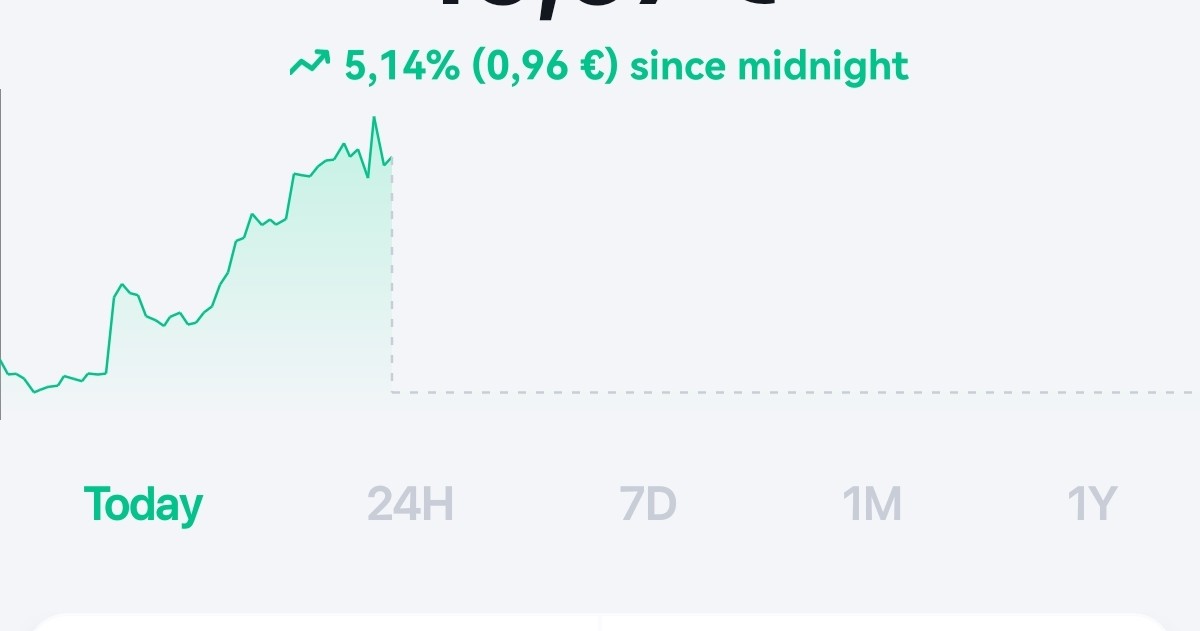Select the Today time range tab
1200x631 pixels.
click(x=143, y=505)
